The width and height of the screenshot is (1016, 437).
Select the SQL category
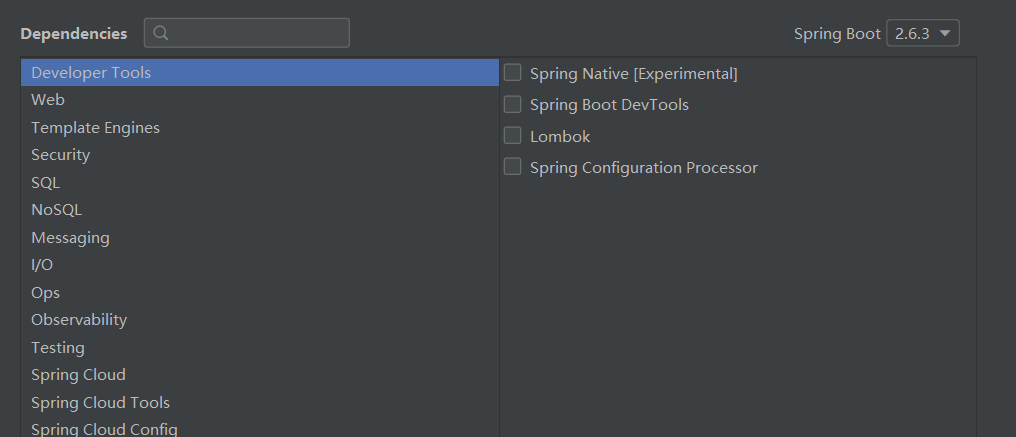coord(260,183)
